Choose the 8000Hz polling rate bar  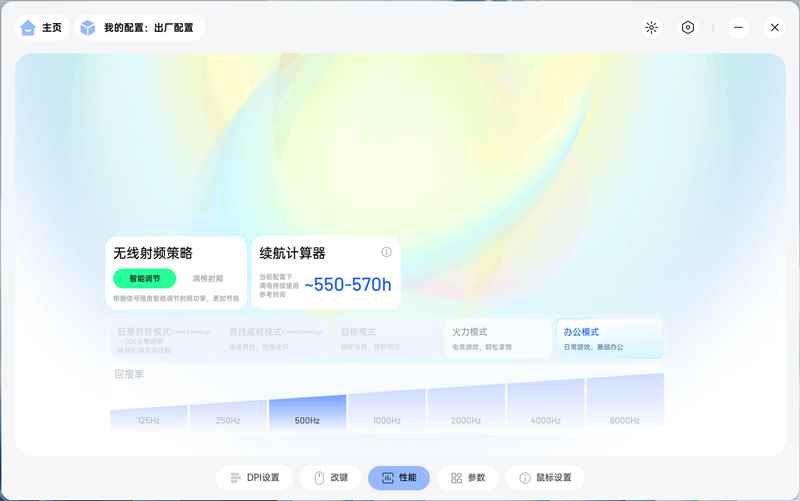(626, 402)
